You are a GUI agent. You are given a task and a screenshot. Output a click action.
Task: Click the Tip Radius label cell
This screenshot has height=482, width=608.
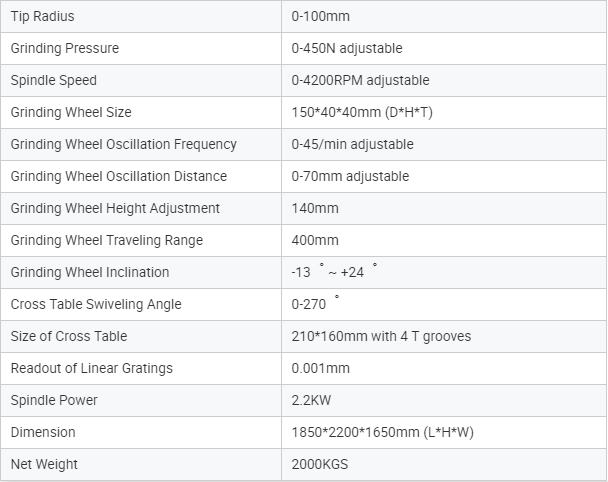pyautogui.click(x=43, y=16)
